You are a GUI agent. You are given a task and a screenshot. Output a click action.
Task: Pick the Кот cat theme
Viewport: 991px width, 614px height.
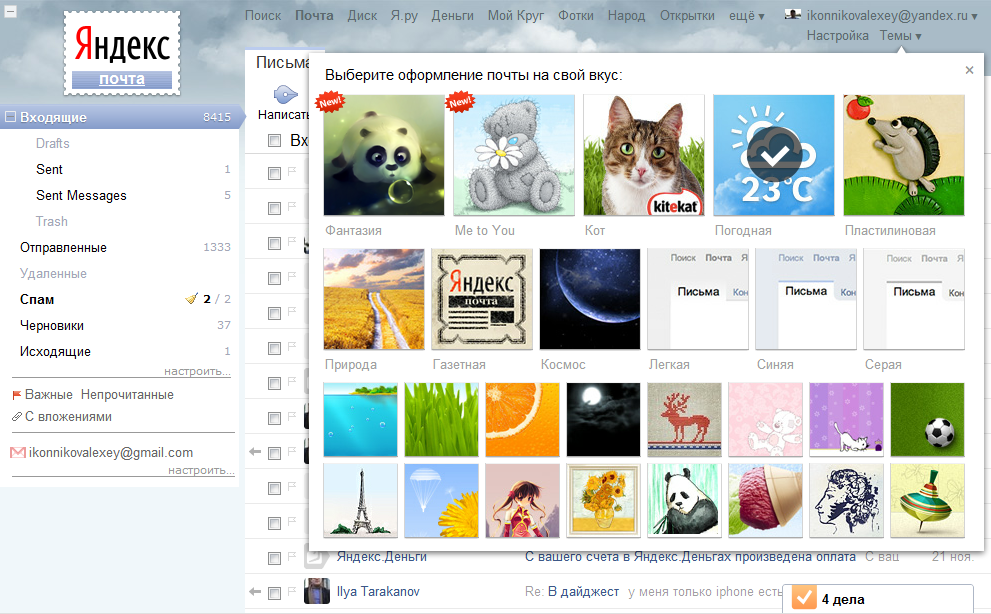[x=643, y=156]
